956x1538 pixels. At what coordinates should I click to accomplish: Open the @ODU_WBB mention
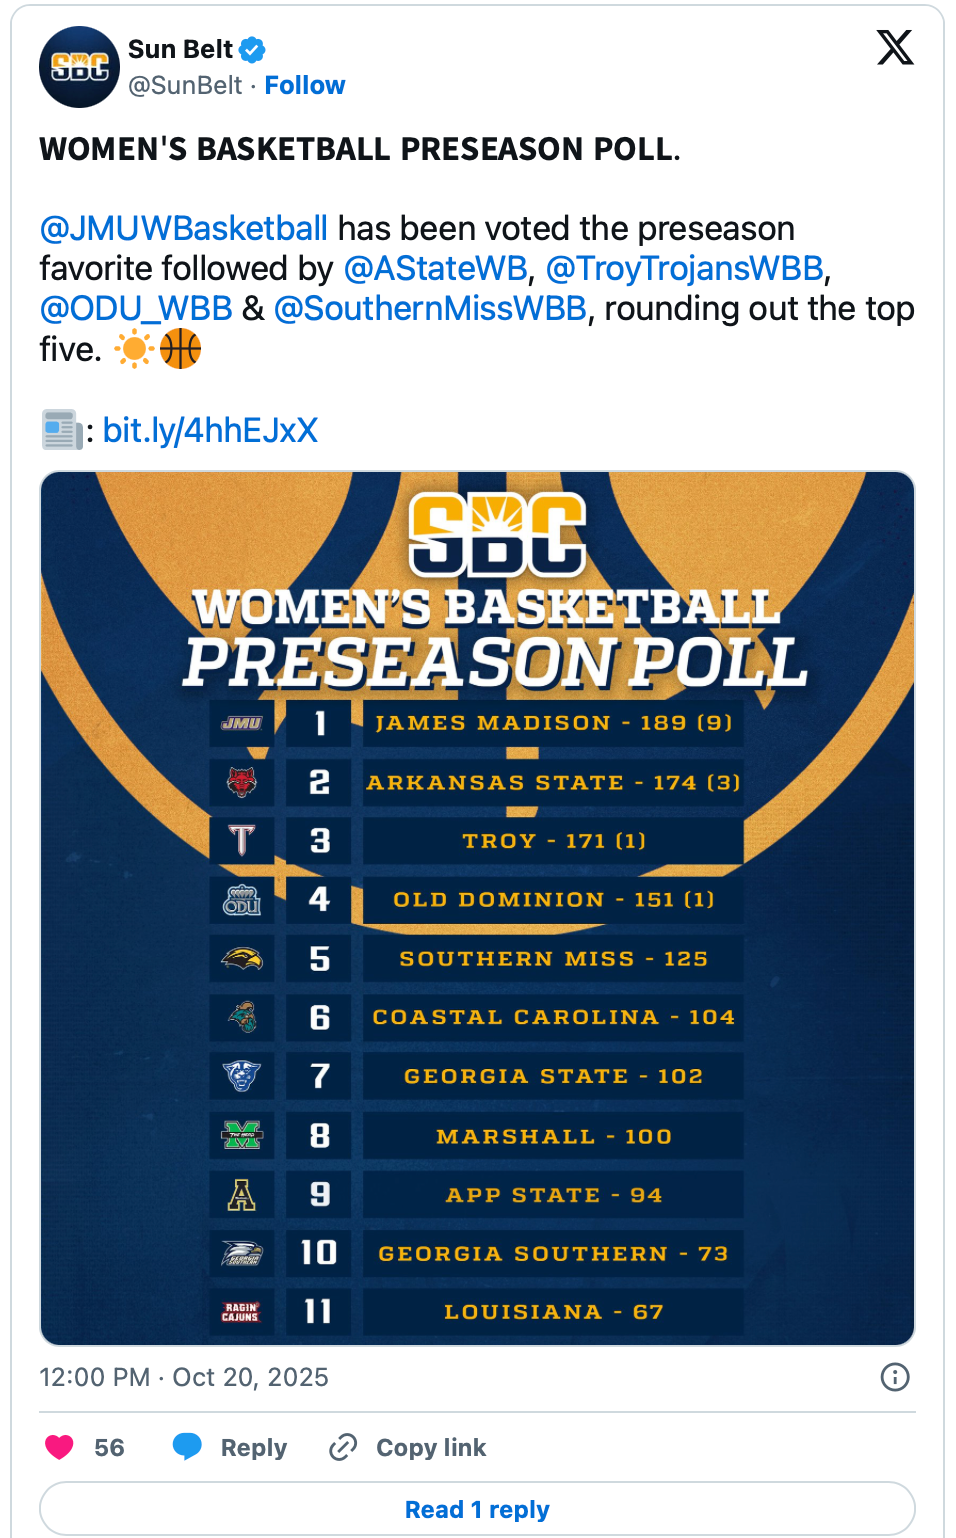point(136,309)
